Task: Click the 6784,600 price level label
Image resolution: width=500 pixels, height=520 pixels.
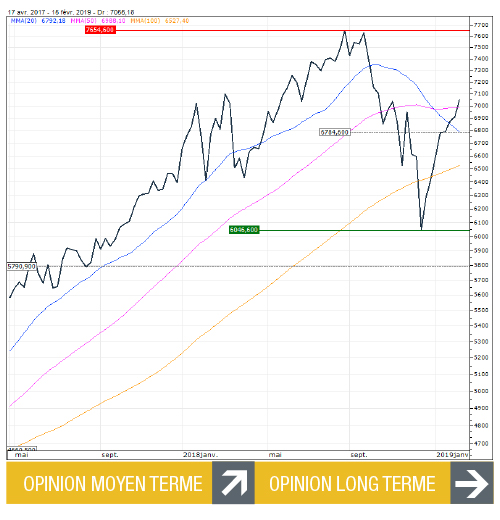Action: (x=335, y=132)
